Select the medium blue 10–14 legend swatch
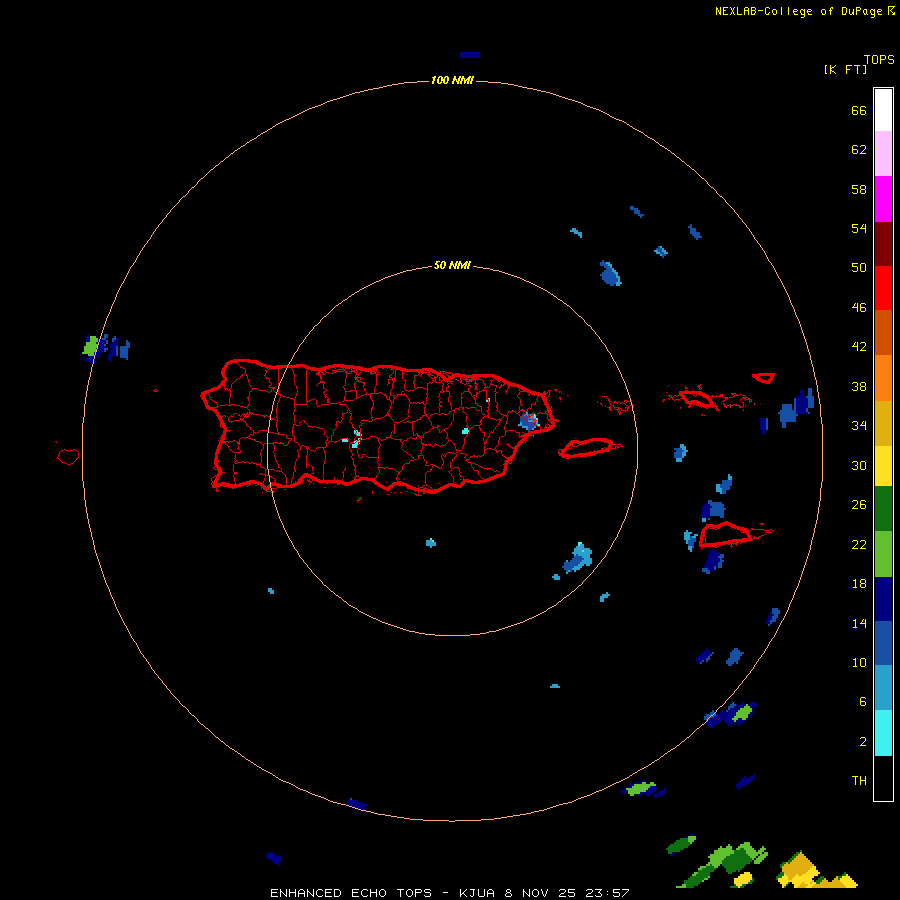Screen dimensions: 900x900 coord(883,643)
